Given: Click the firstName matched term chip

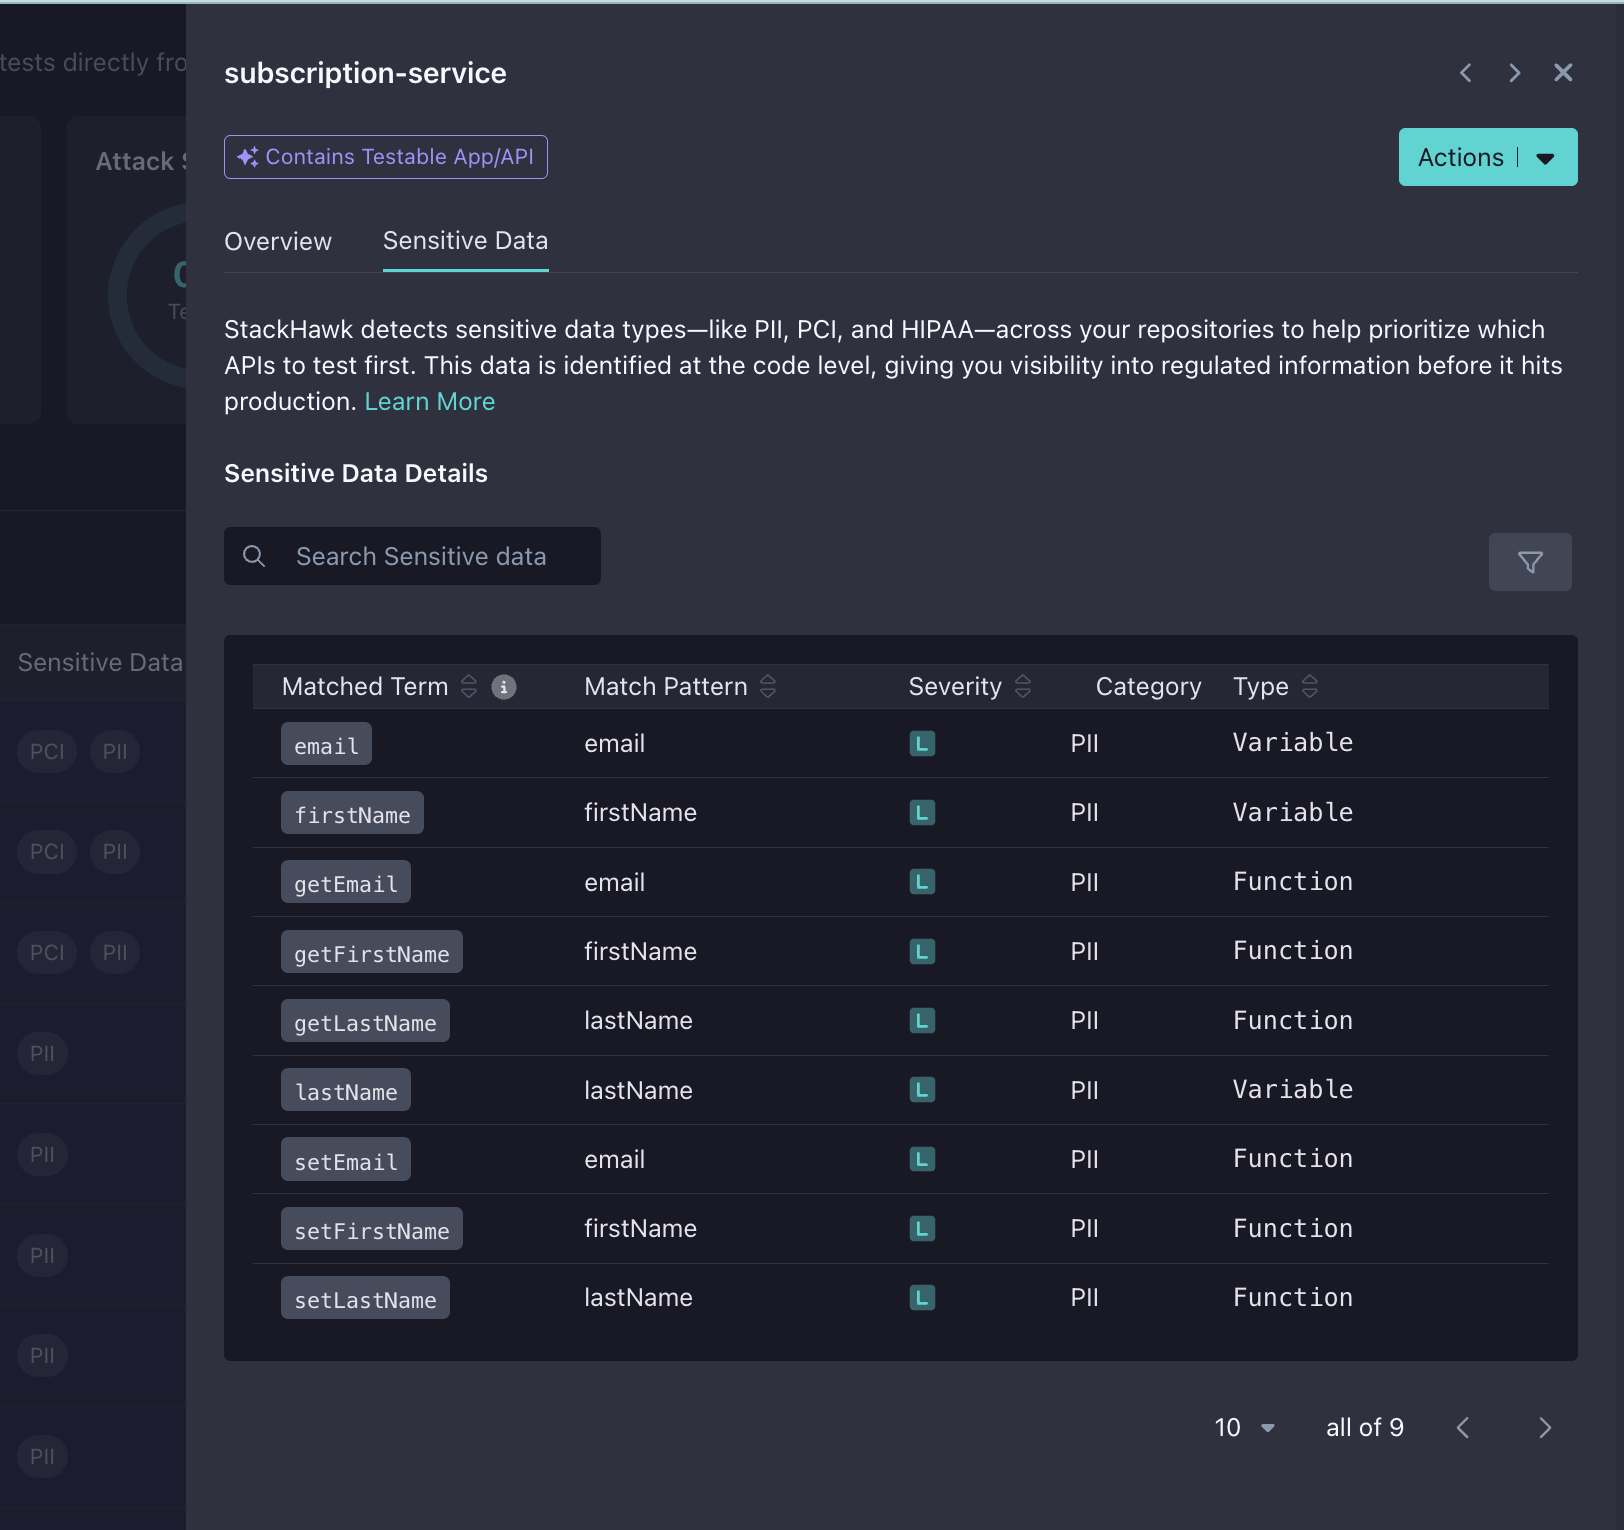Looking at the screenshot, I should (352, 814).
